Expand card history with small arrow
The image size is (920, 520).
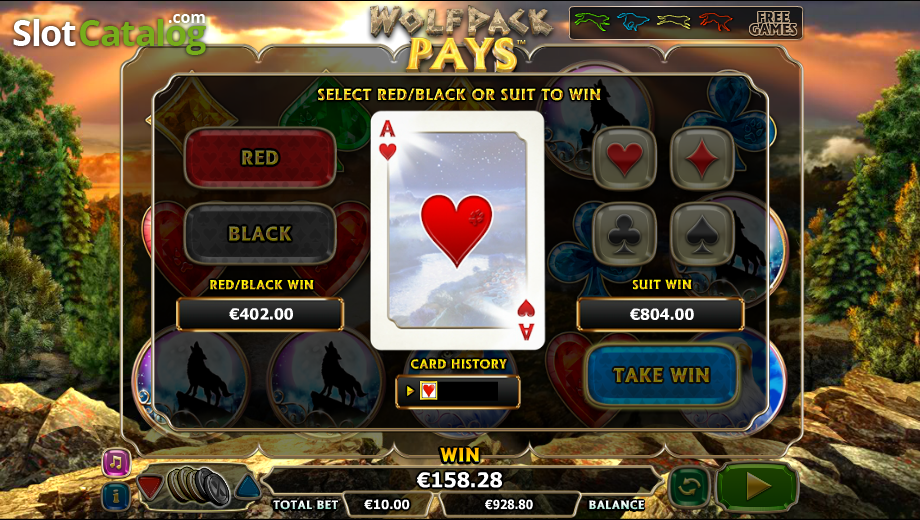pos(410,390)
